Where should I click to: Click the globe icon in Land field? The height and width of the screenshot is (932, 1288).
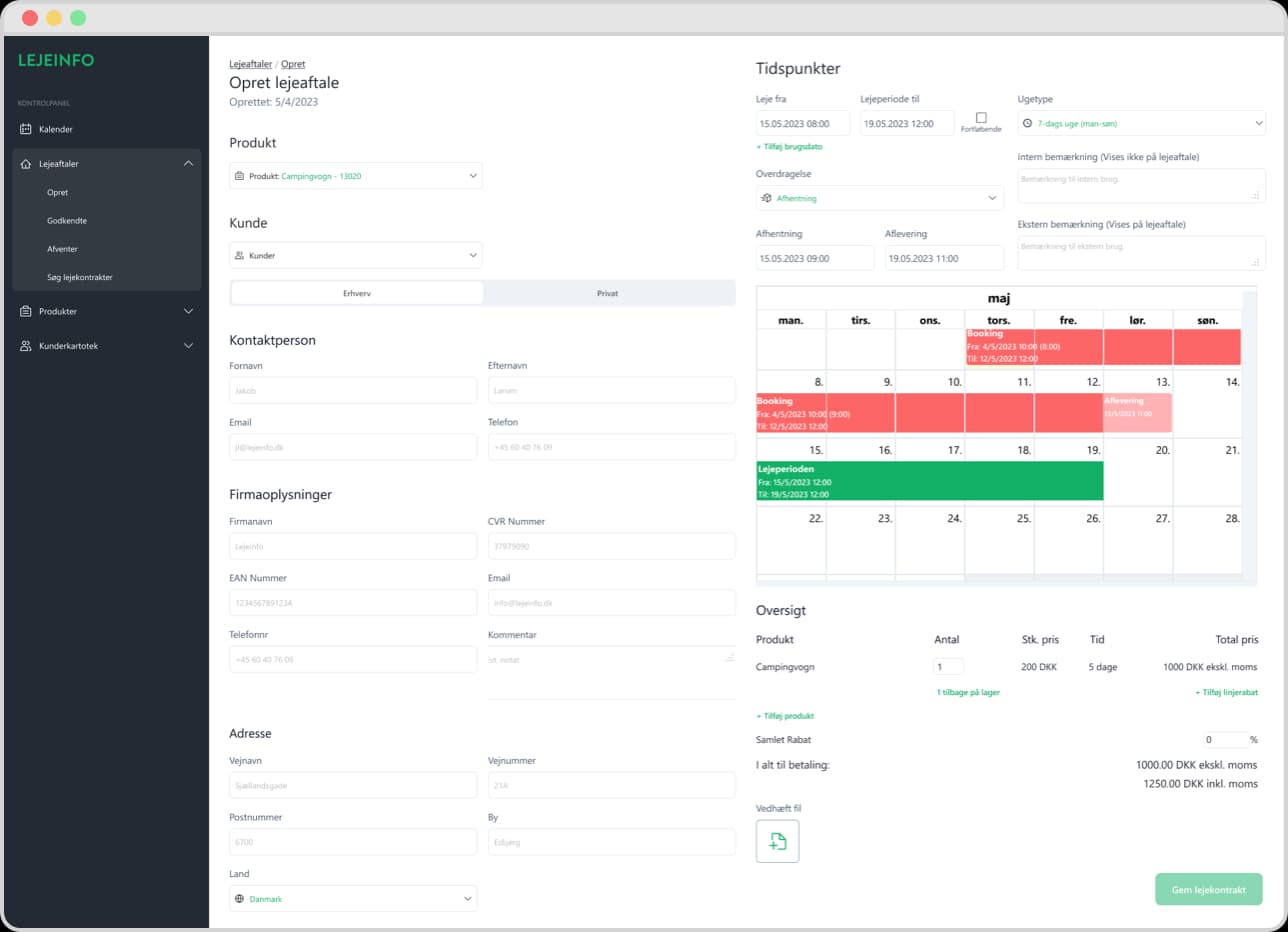pyautogui.click(x=239, y=899)
